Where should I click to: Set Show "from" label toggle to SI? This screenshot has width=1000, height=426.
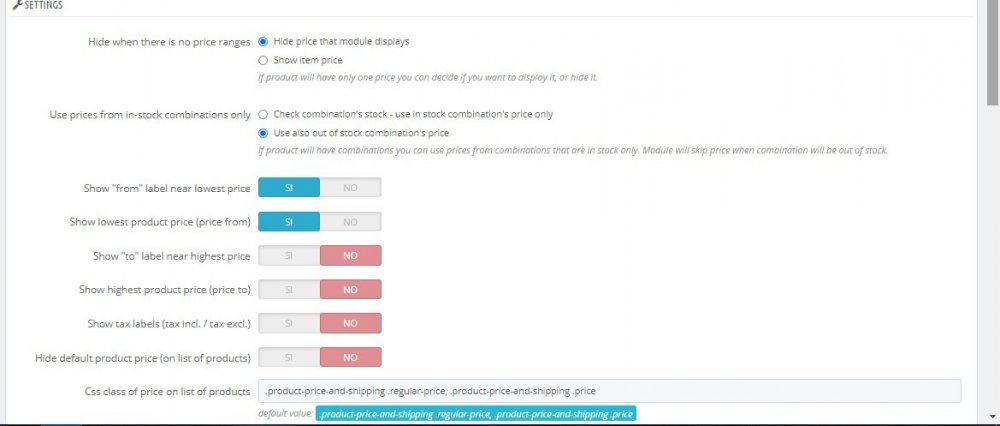289,187
